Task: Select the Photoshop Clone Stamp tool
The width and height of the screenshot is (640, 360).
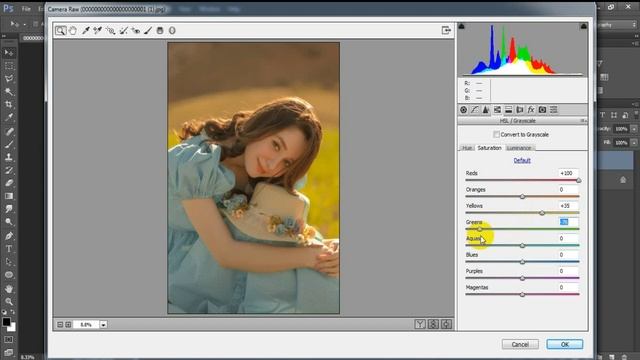Action: pos(9,157)
